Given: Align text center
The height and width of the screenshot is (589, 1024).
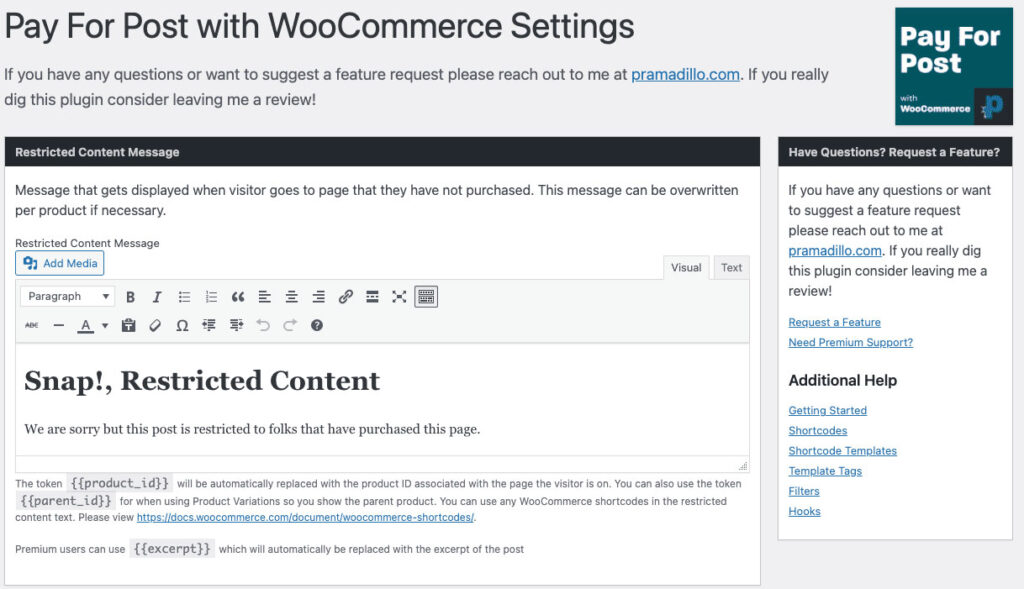Looking at the screenshot, I should (x=291, y=297).
